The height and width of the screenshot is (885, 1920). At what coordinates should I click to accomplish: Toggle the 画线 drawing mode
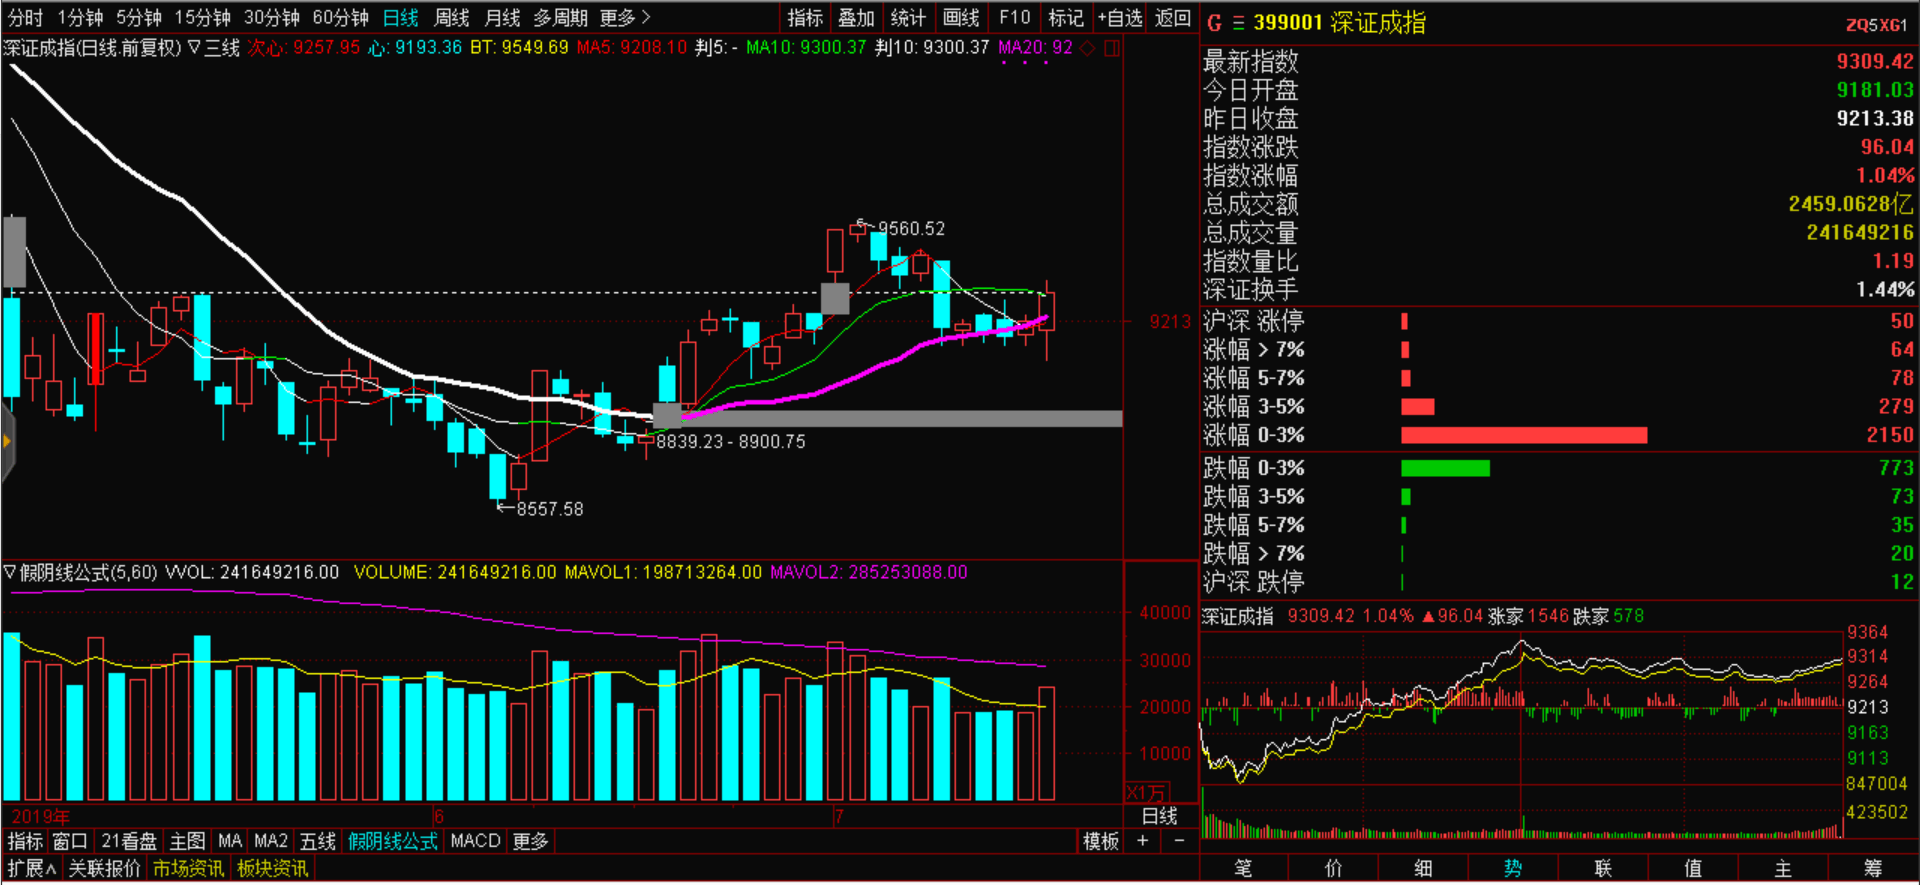(961, 18)
